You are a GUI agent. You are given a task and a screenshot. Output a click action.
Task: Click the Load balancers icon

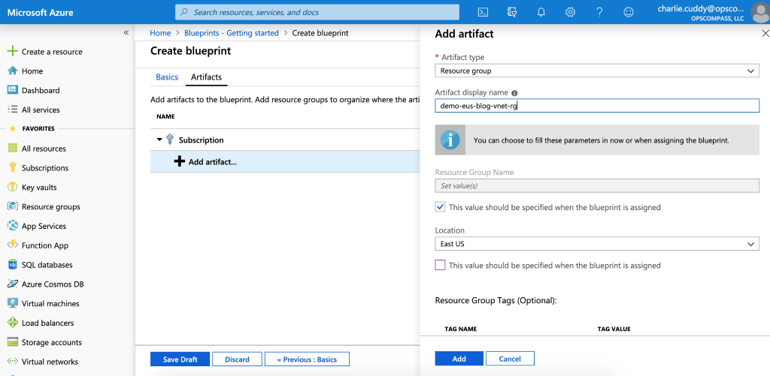click(13, 323)
